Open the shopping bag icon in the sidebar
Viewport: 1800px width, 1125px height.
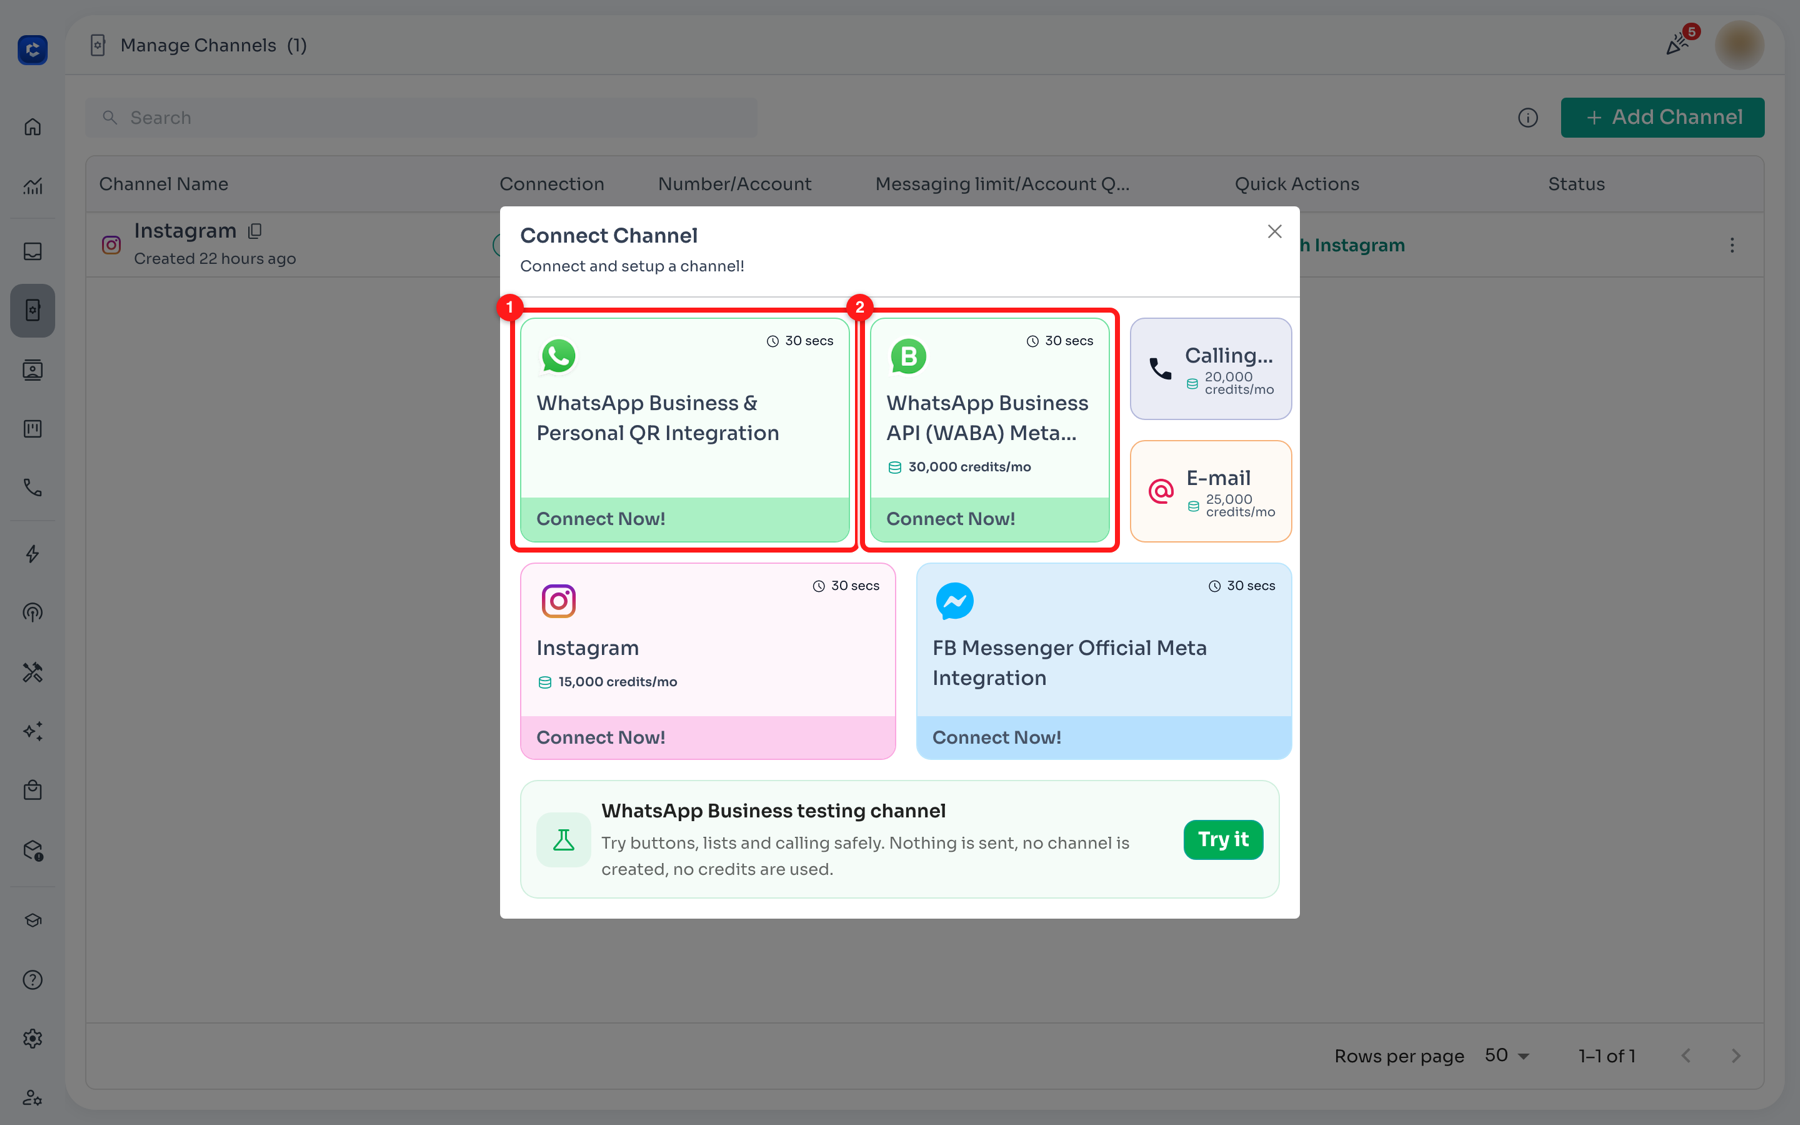[x=33, y=790]
